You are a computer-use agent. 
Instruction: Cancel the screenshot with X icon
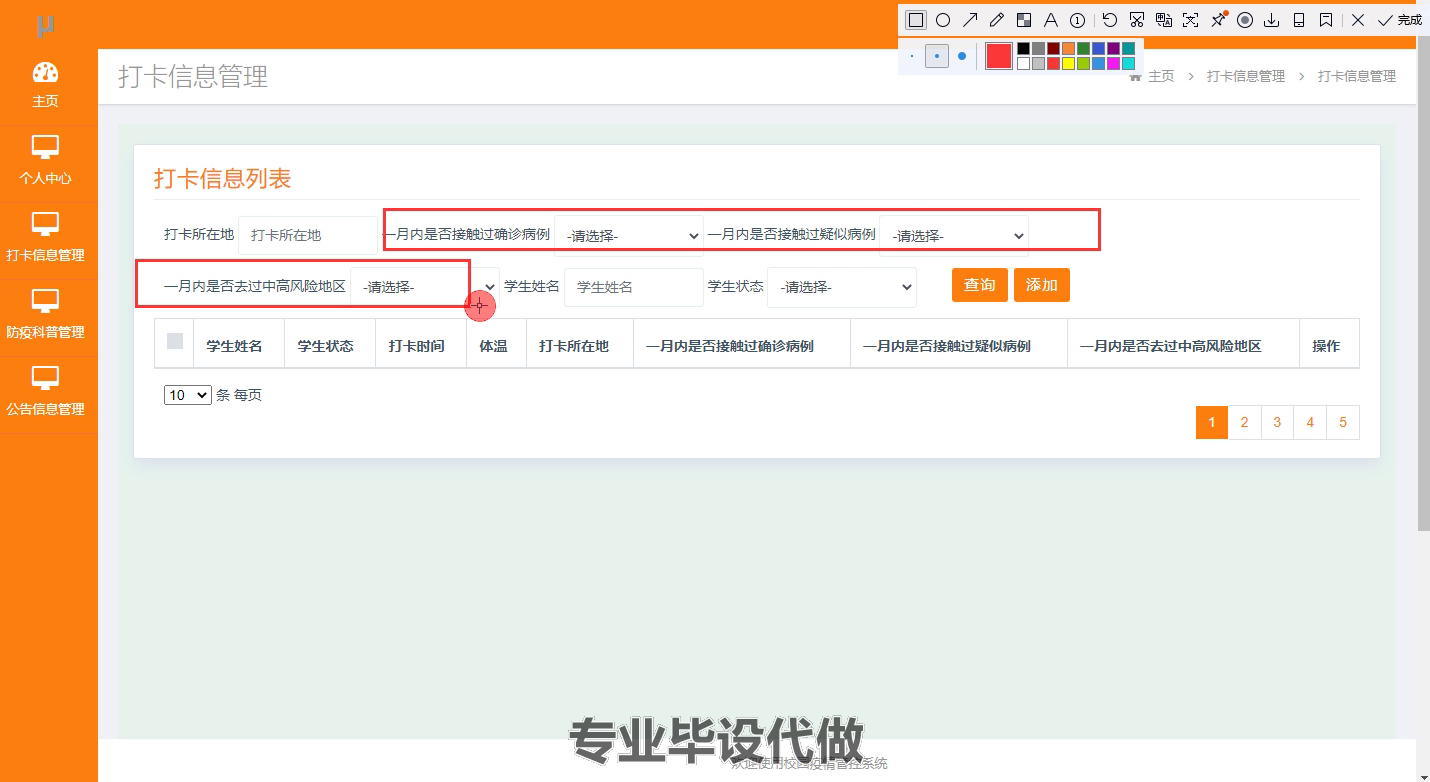(1358, 20)
